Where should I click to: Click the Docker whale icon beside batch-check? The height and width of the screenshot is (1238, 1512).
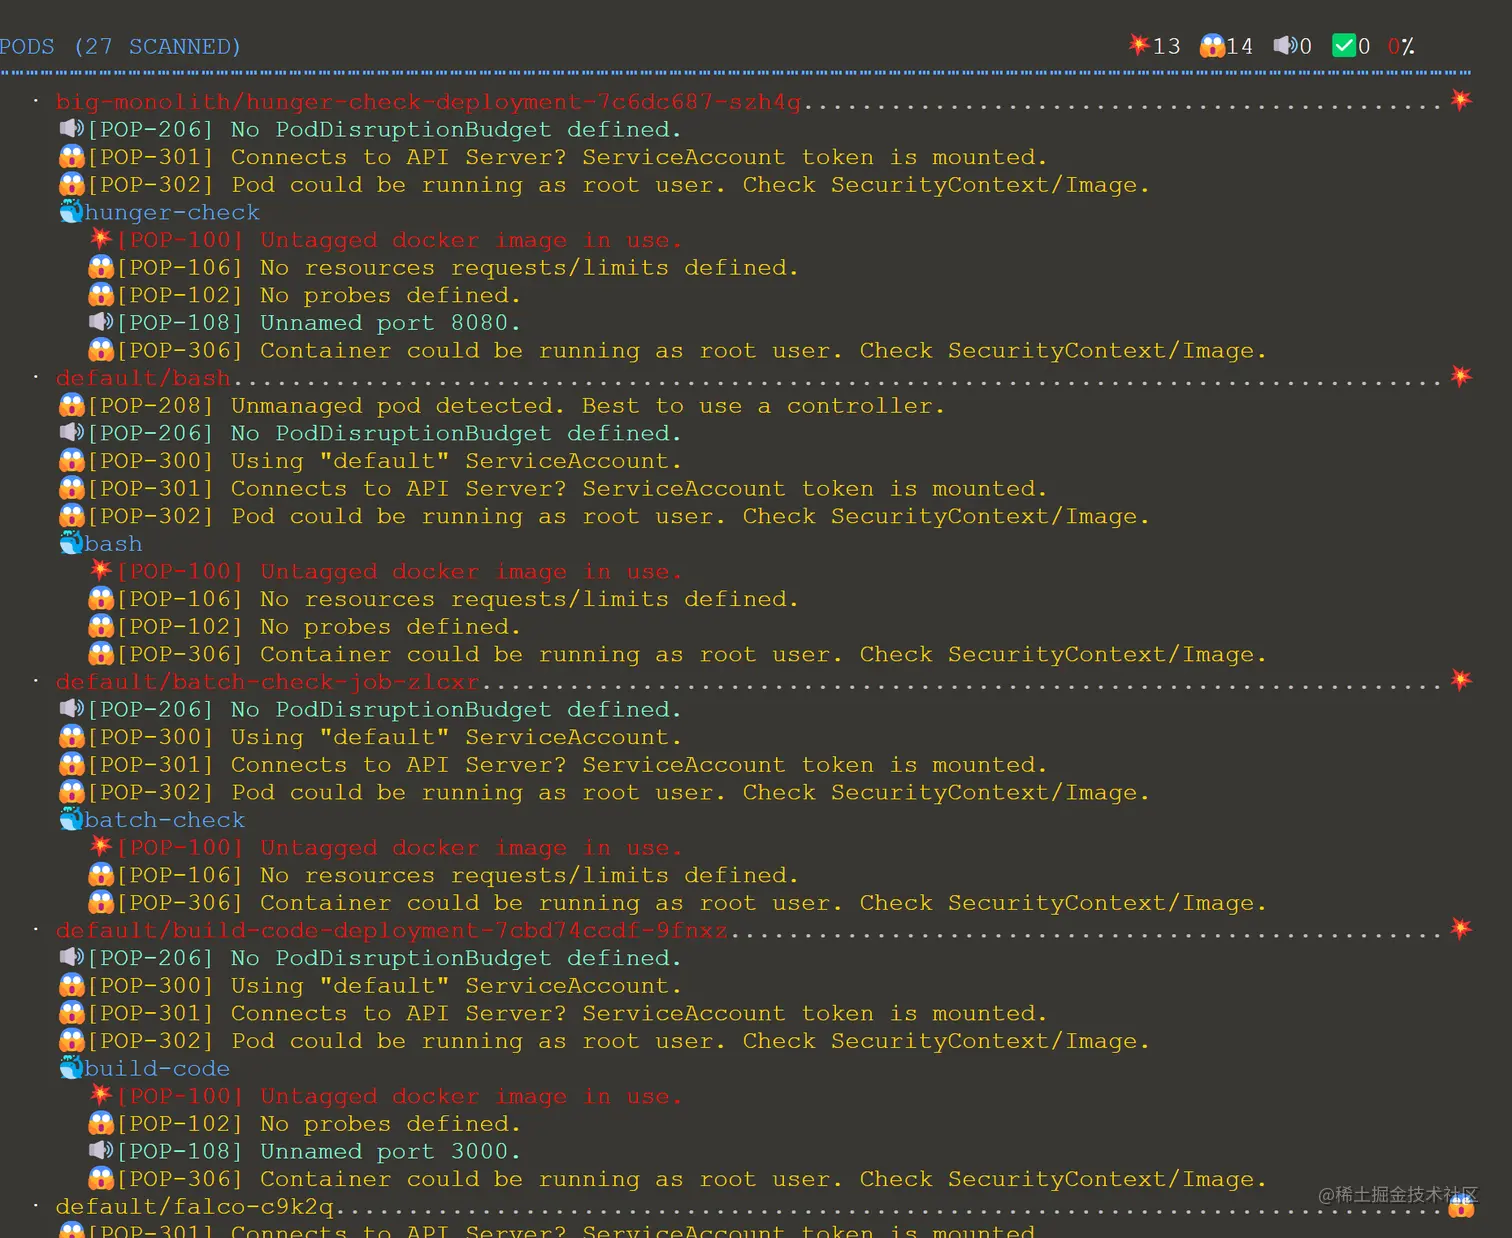tap(71, 819)
